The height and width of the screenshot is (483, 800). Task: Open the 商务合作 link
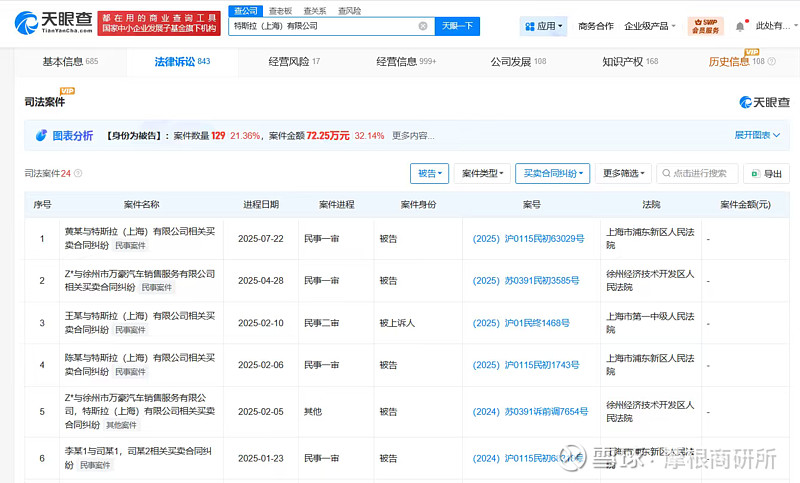595,26
